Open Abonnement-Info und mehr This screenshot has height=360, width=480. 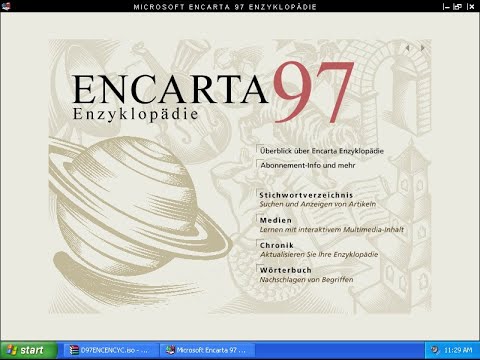point(308,165)
